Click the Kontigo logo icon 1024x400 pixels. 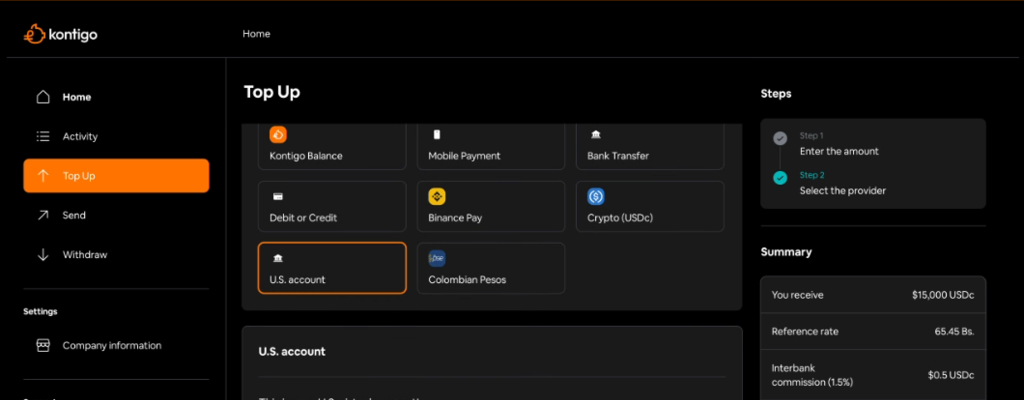(34, 34)
